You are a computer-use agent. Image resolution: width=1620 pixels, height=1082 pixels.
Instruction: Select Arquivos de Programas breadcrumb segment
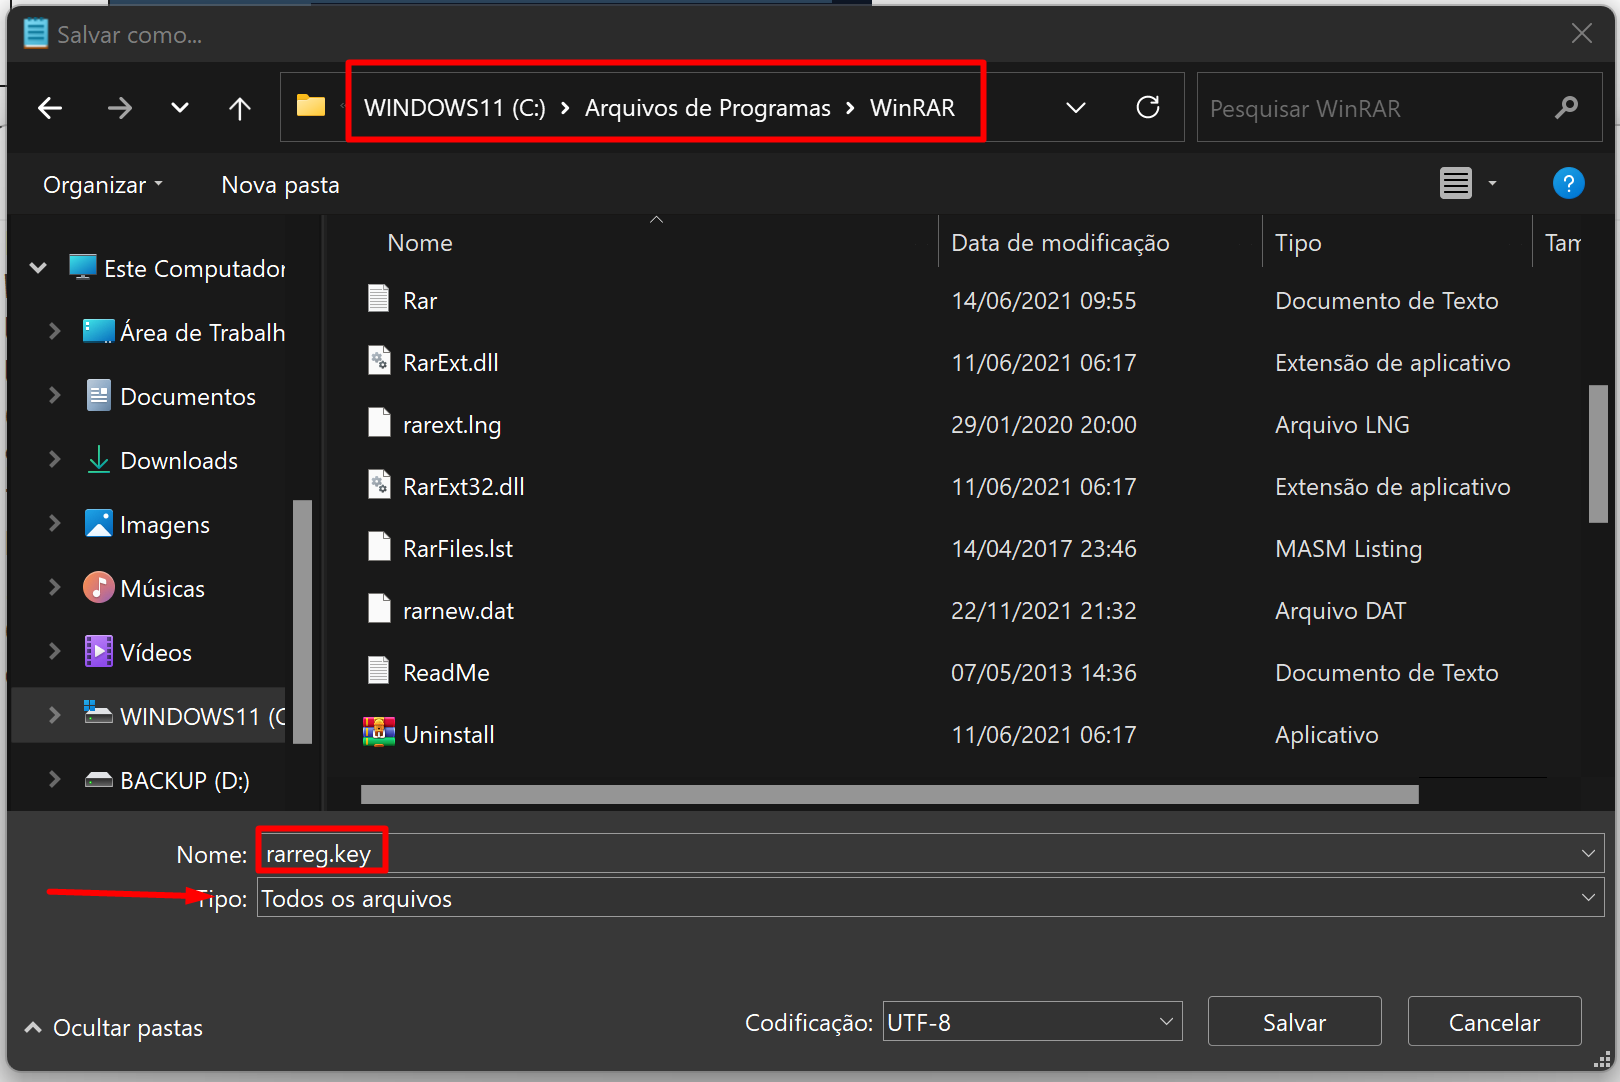click(x=708, y=108)
